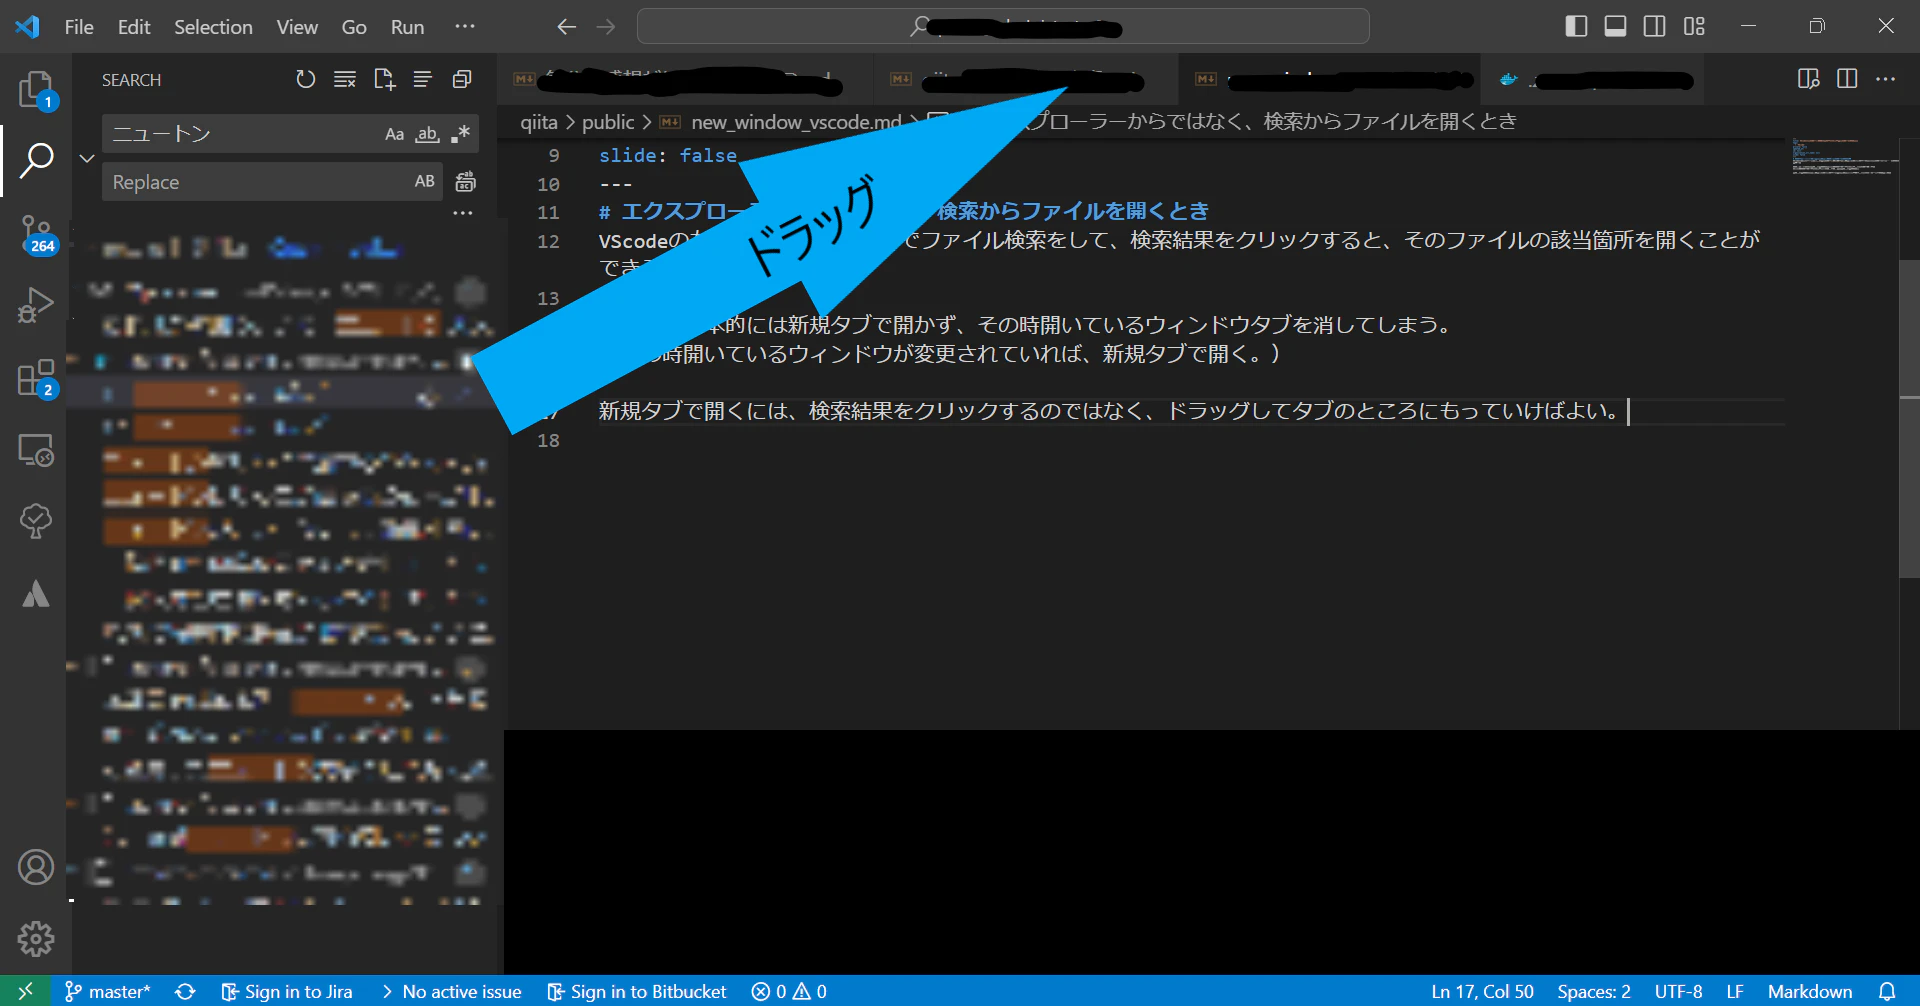Click the master* branch indicator
Image resolution: width=1920 pixels, height=1006 pixels.
pos(107,991)
